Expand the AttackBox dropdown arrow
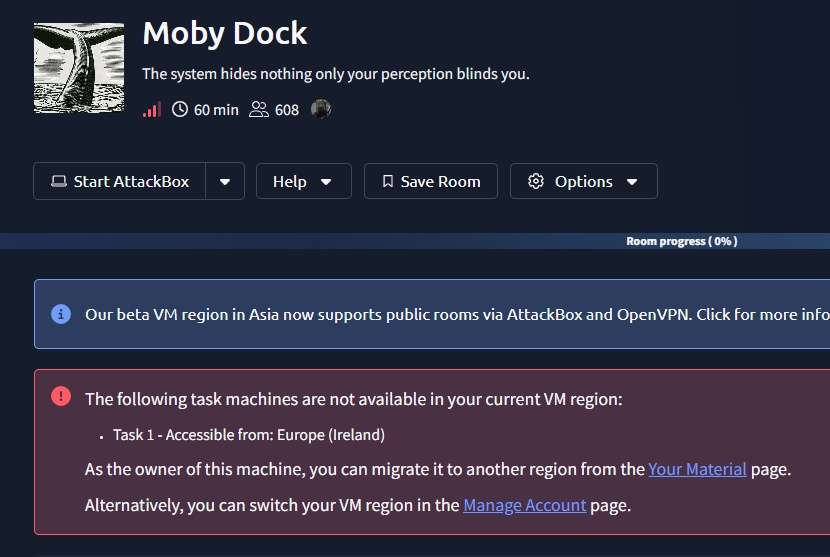The image size is (830, 557). coord(225,182)
